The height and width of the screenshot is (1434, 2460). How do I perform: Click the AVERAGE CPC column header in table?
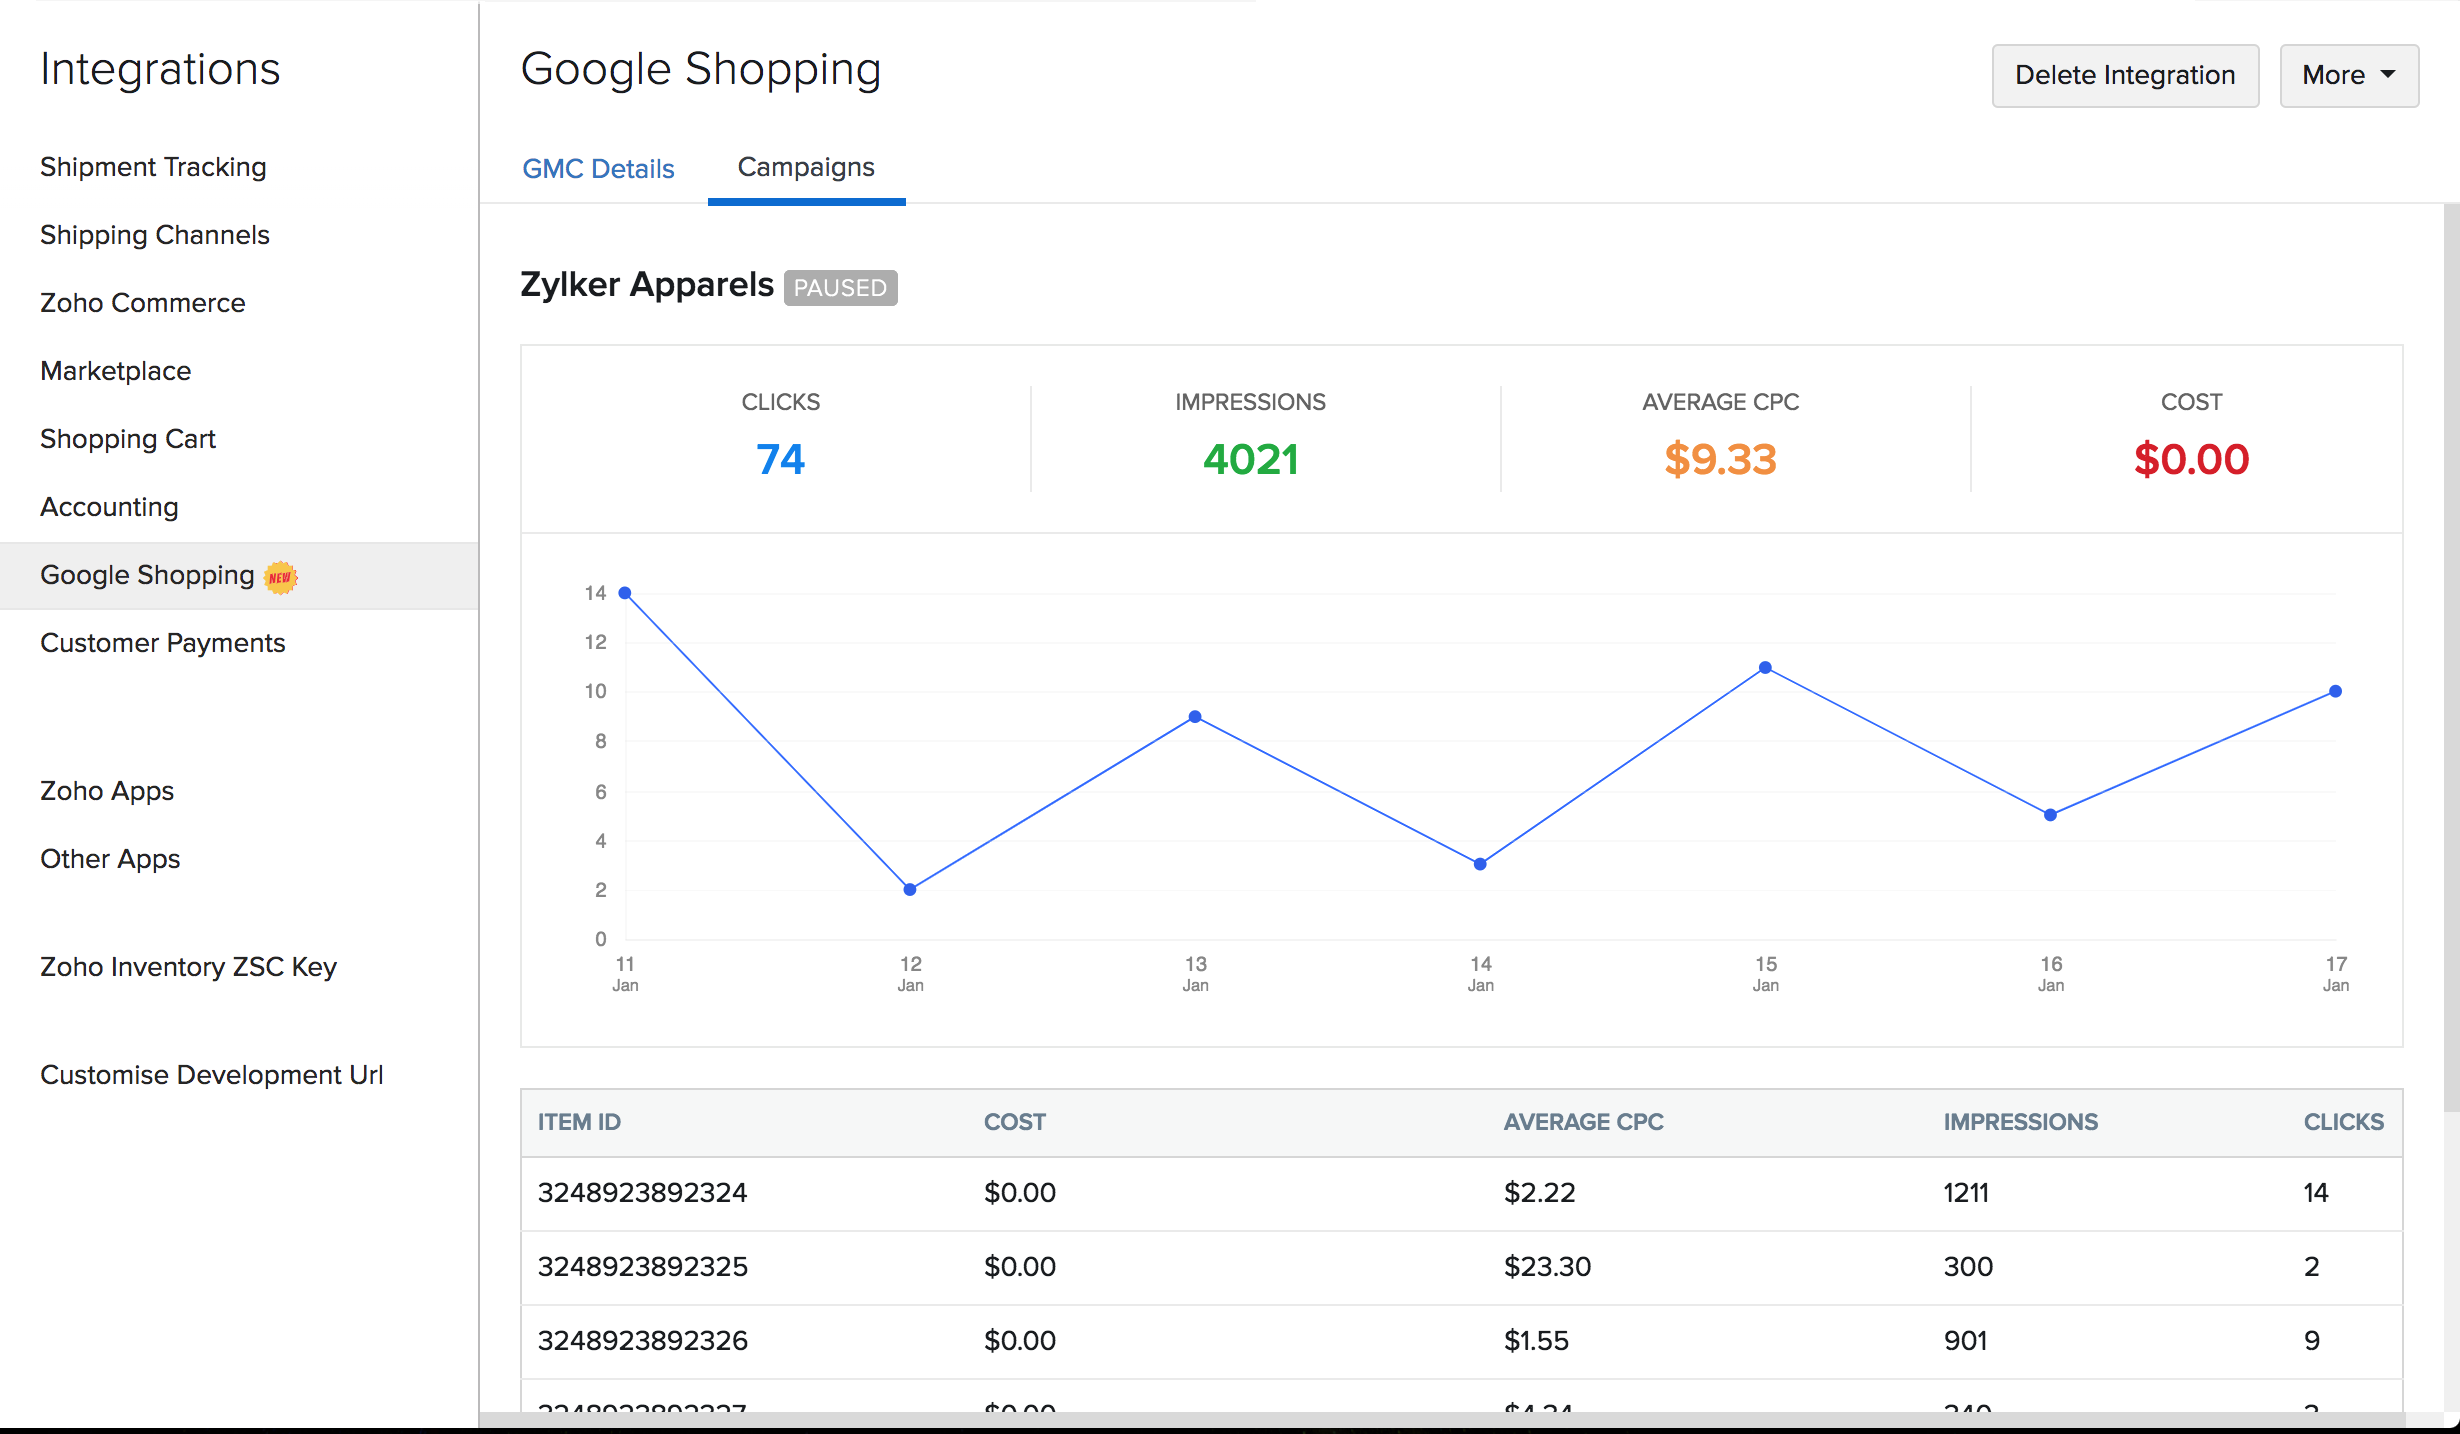point(1583,1122)
